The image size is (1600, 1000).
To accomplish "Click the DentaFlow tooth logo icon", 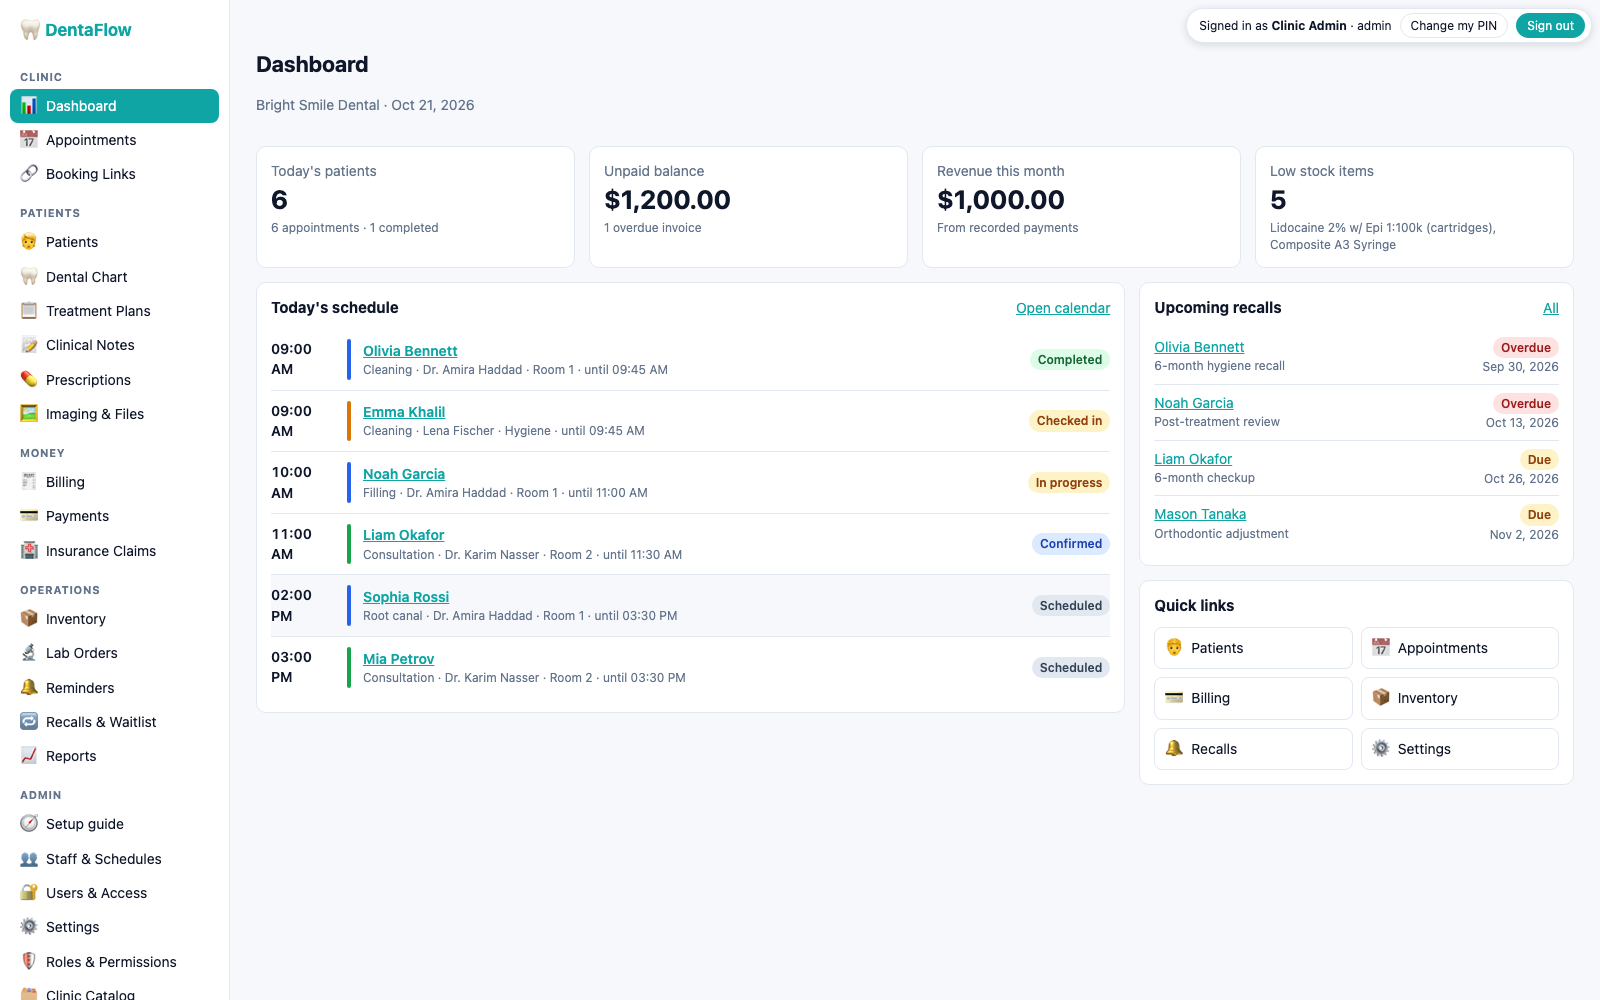I will [30, 30].
